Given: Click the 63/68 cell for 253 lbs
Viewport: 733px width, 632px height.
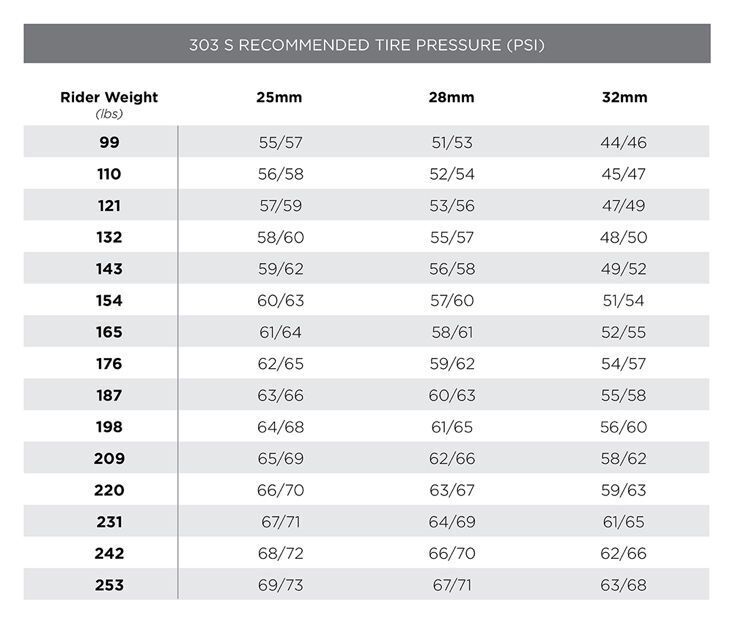Looking at the screenshot, I should click(624, 585).
